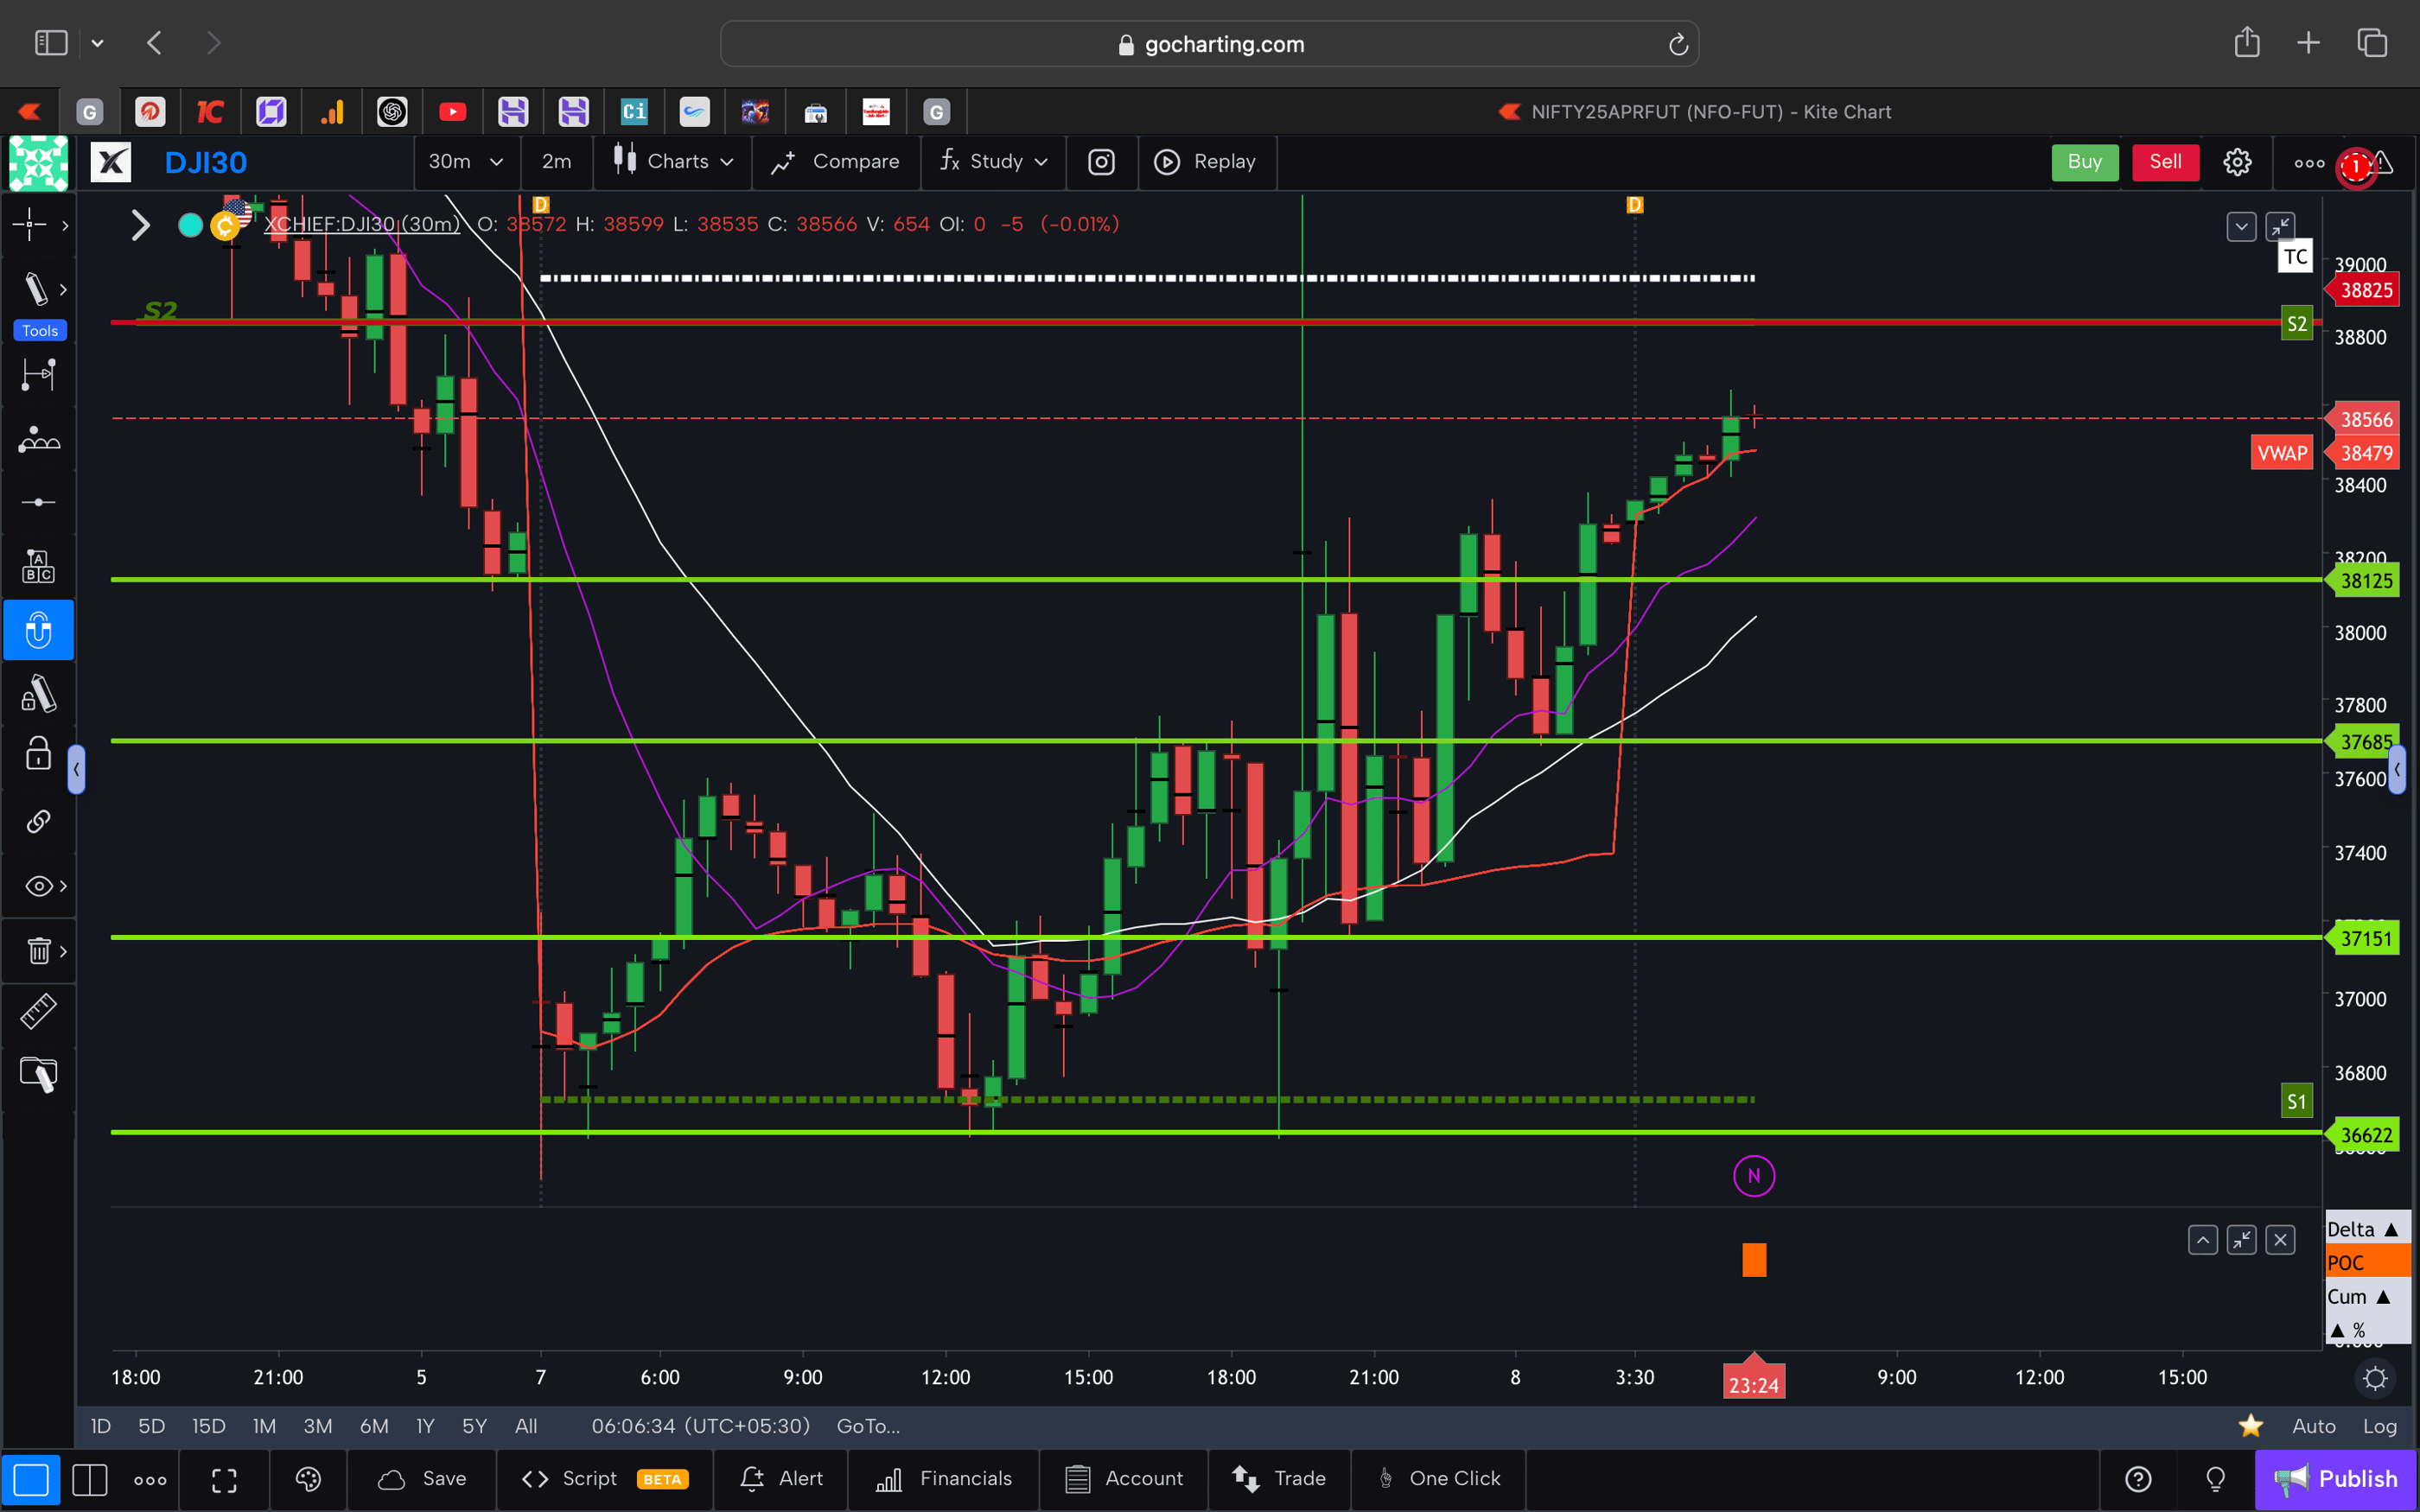Open the pattern drawing tool
The width and height of the screenshot is (2420, 1512).
tap(38, 438)
